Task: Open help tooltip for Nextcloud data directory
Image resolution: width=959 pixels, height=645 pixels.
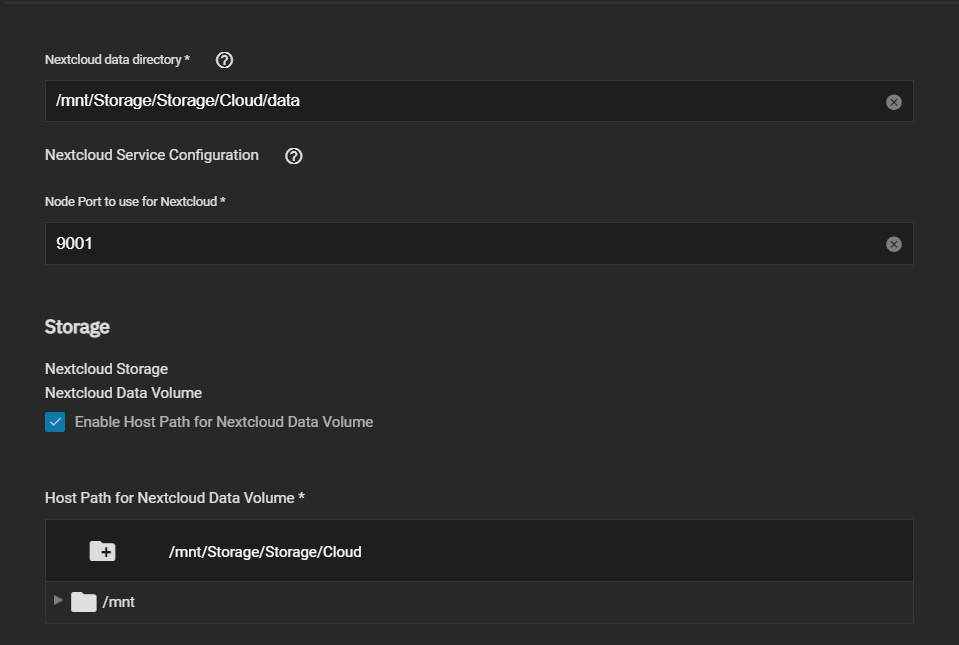Action: pyautogui.click(x=224, y=60)
